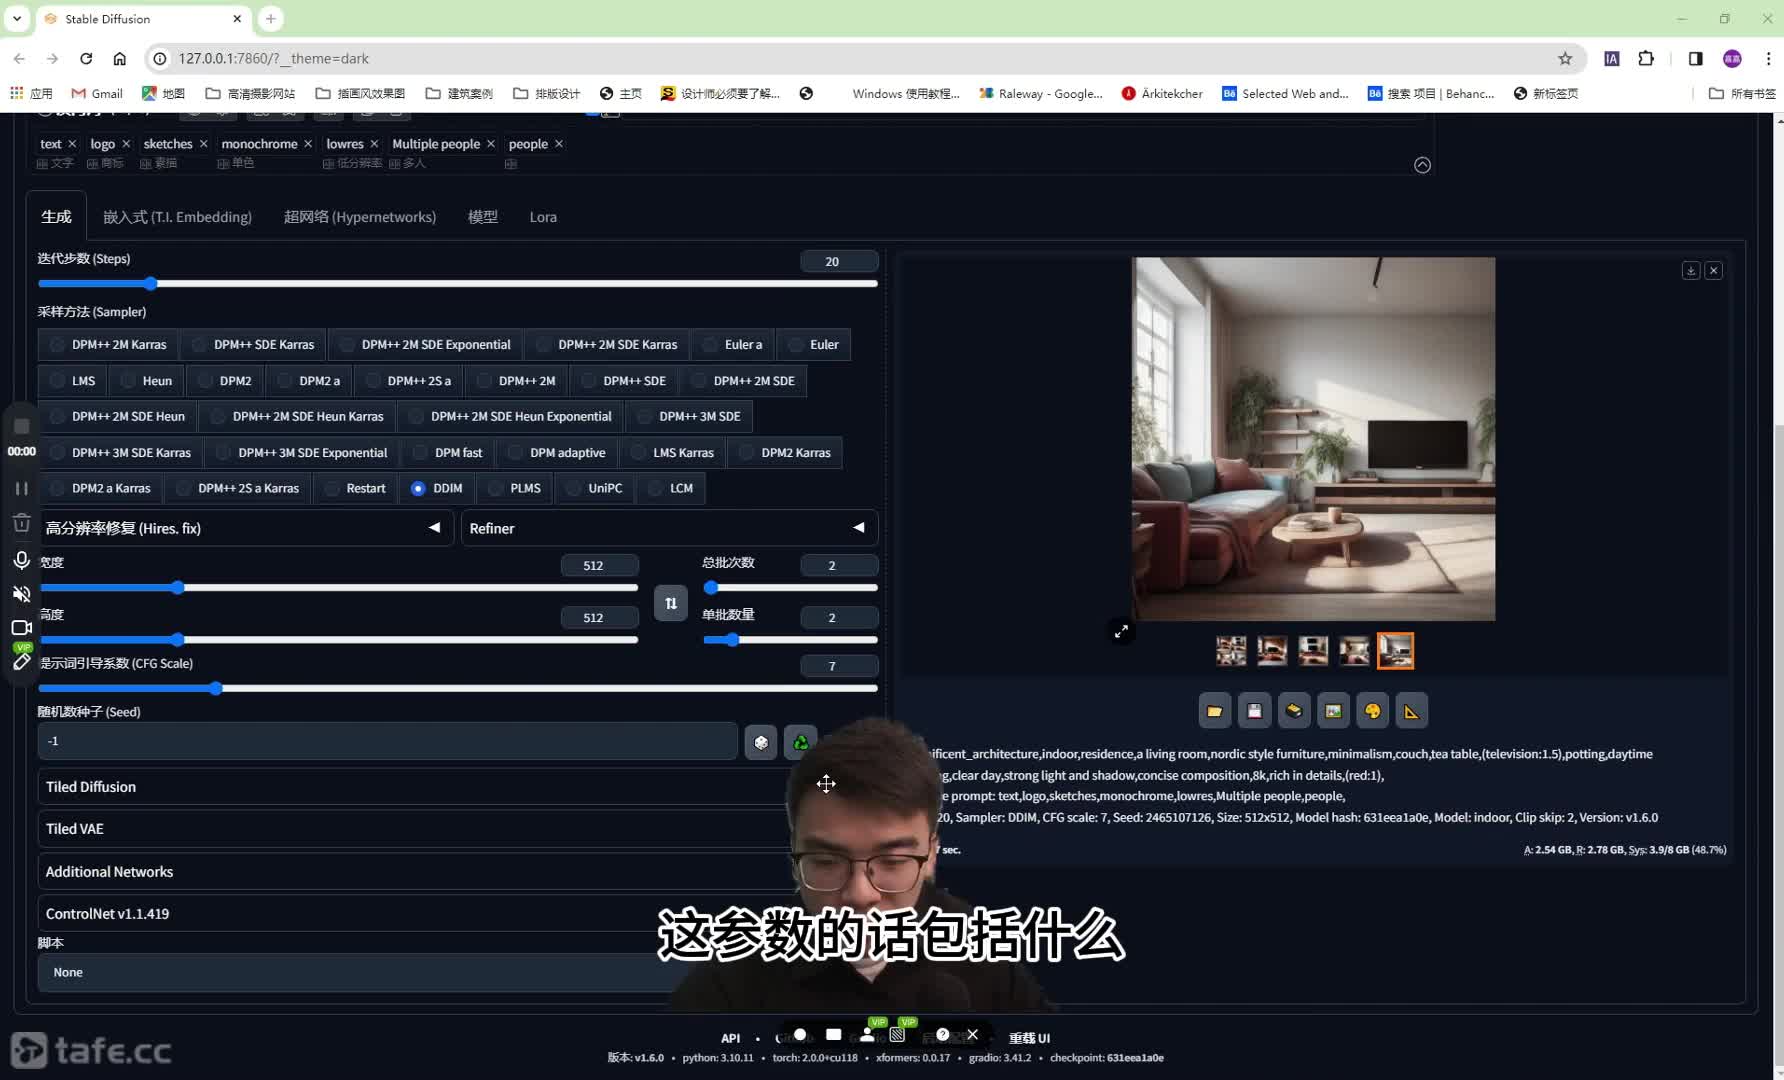1784x1080 pixels.
Task: Open the Lora tab
Action: pos(543,217)
